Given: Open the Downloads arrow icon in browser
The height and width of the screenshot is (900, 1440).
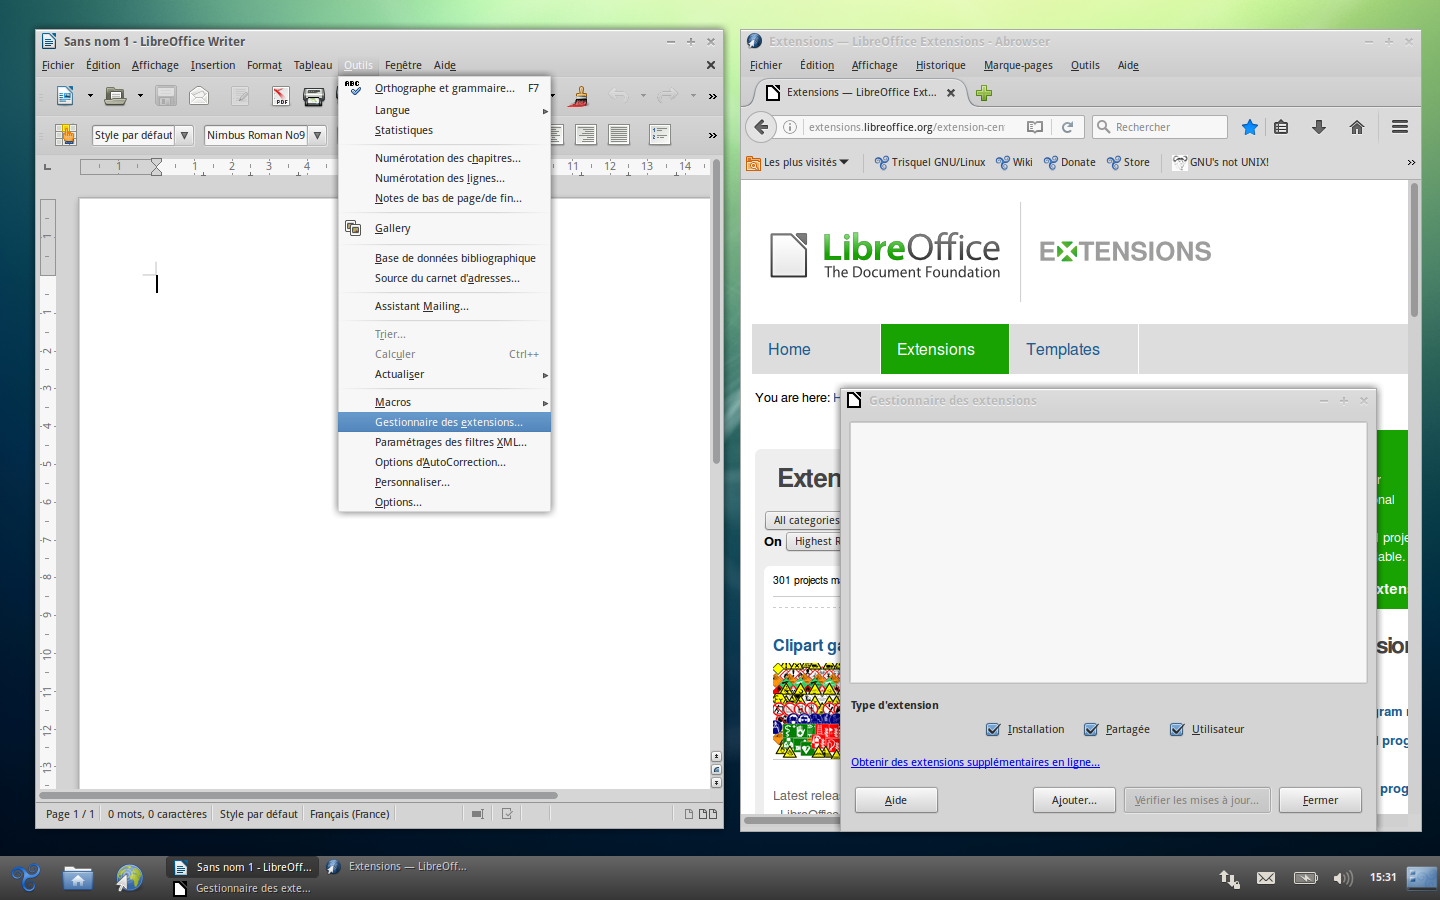Looking at the screenshot, I should click(1319, 127).
